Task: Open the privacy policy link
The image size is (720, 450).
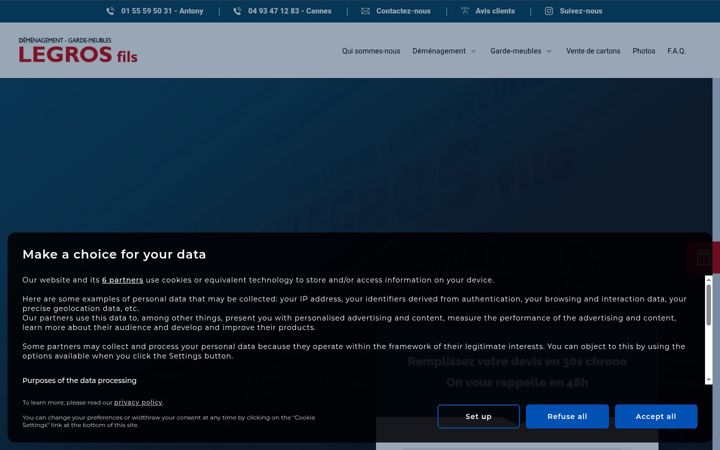Action: pyautogui.click(x=138, y=403)
